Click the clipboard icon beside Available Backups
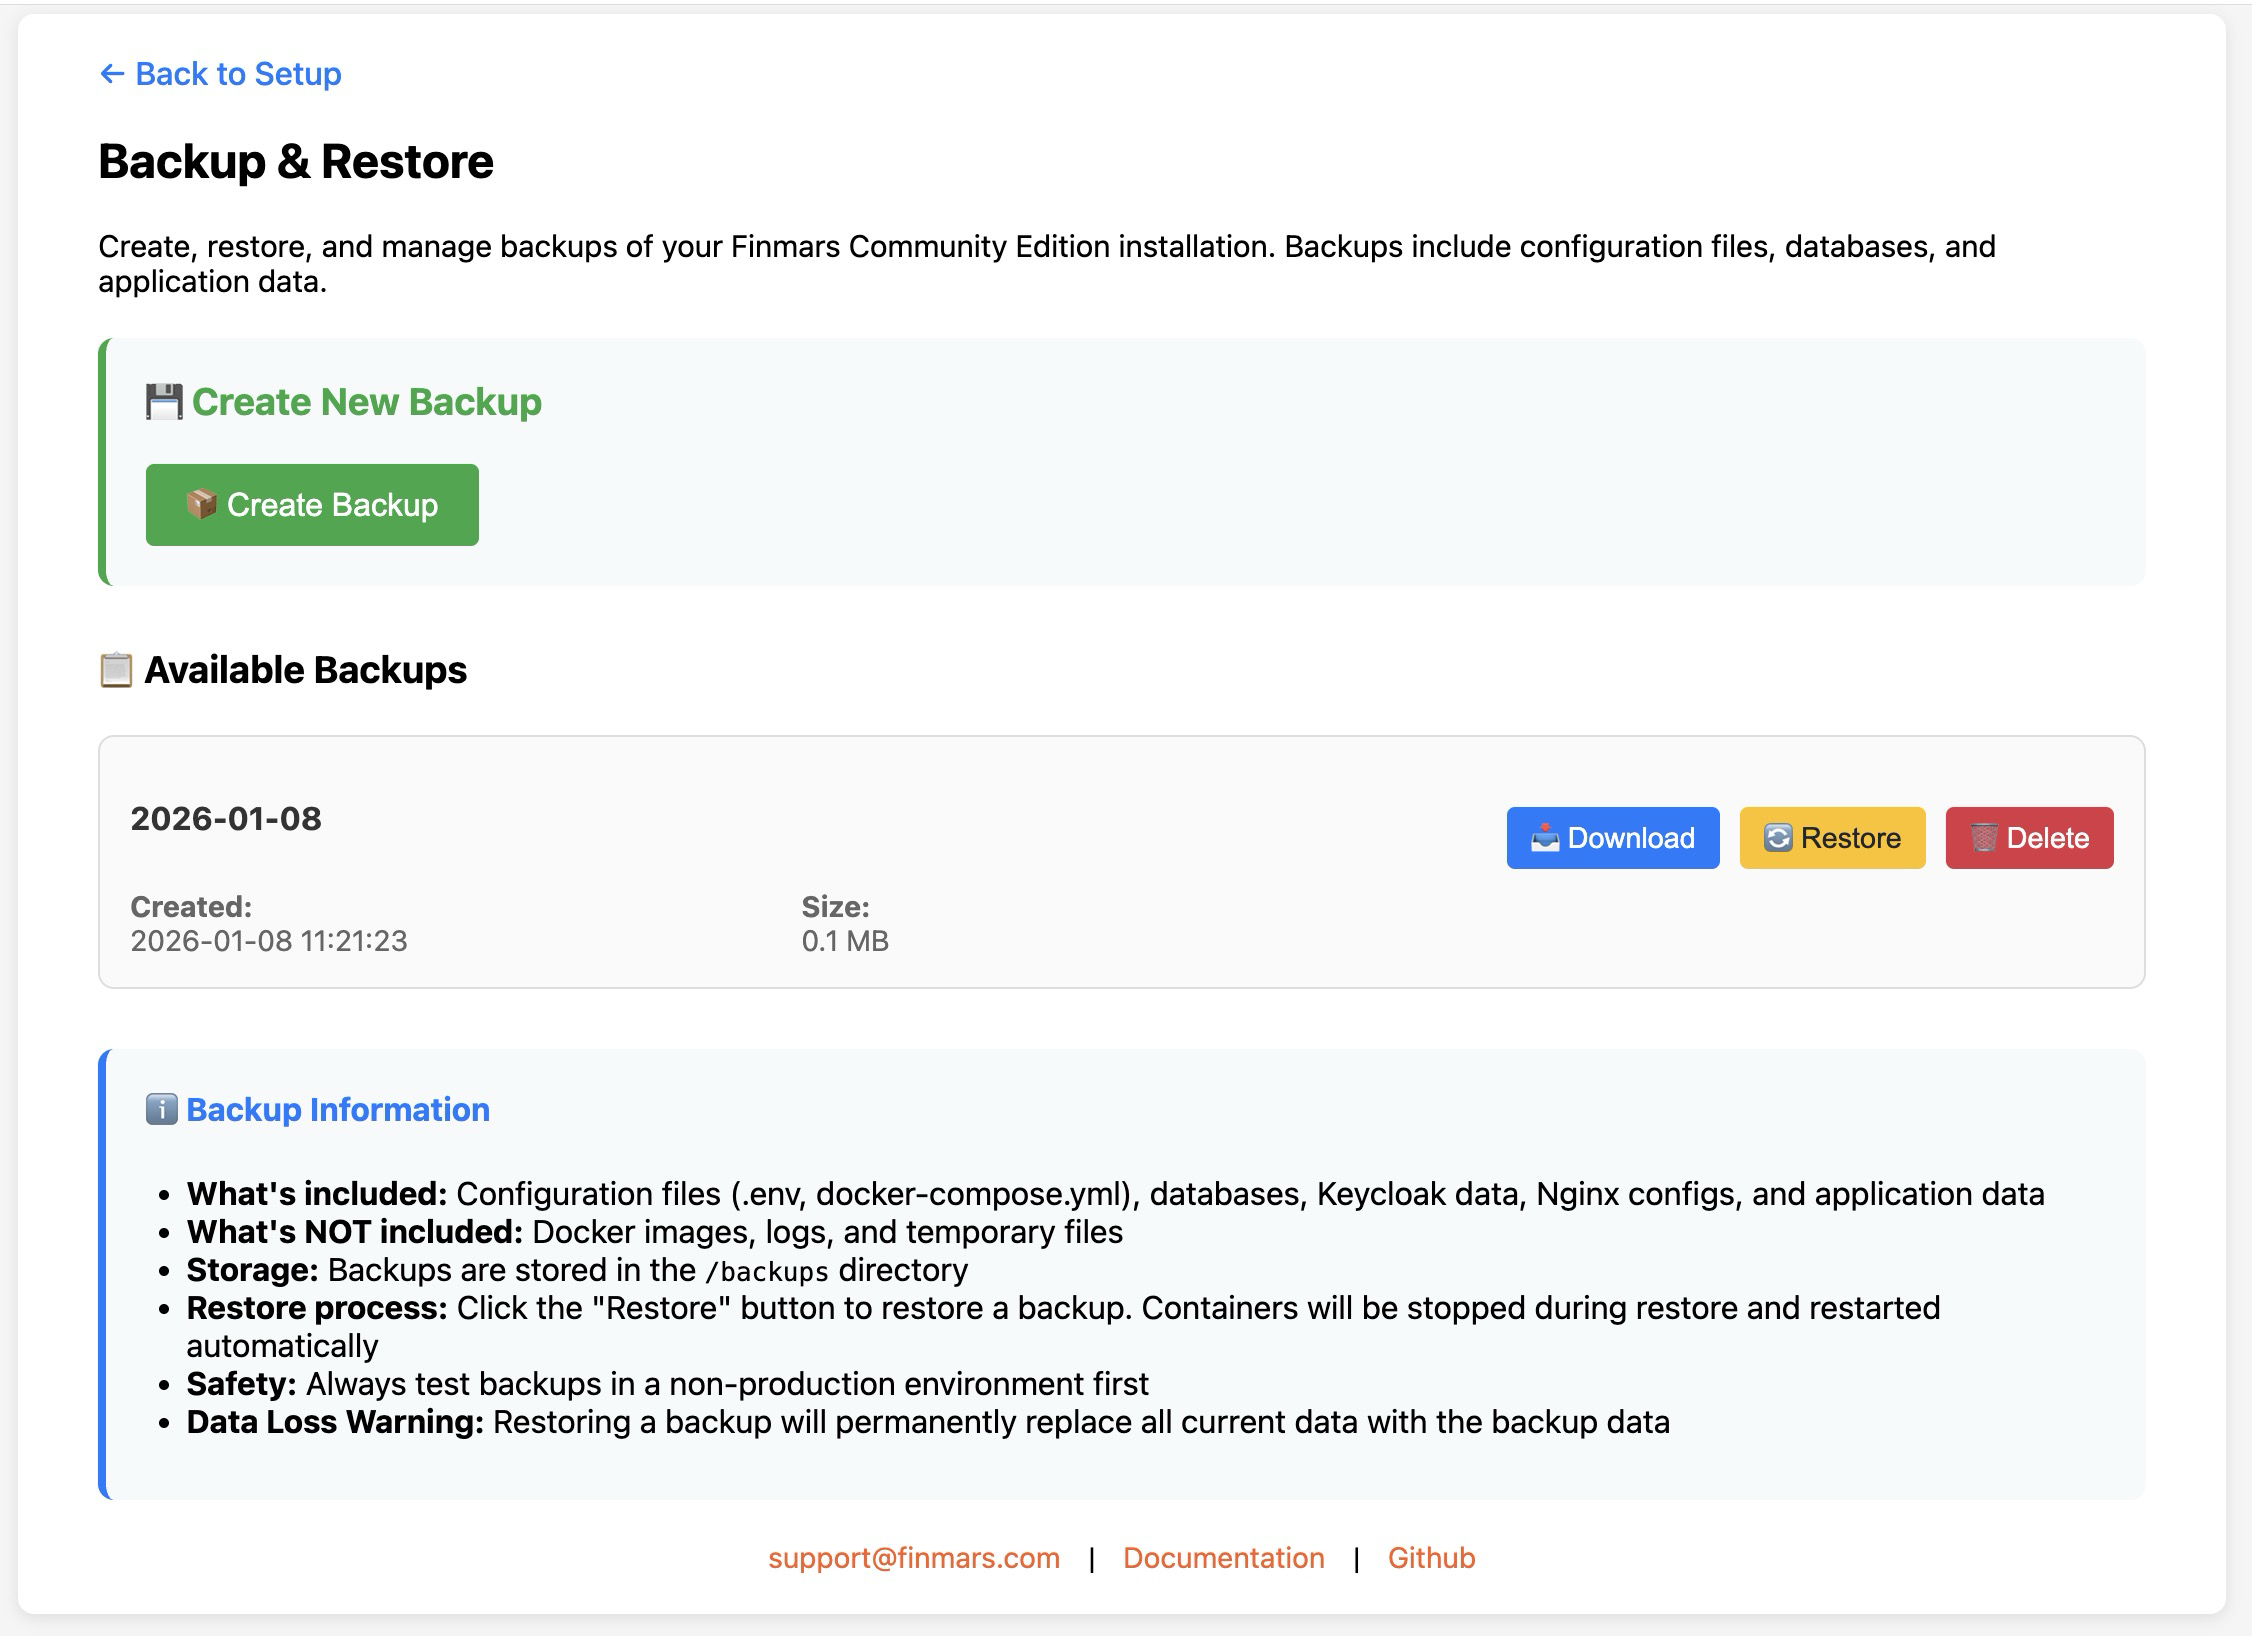This screenshot has width=2252, height=1636. point(116,670)
